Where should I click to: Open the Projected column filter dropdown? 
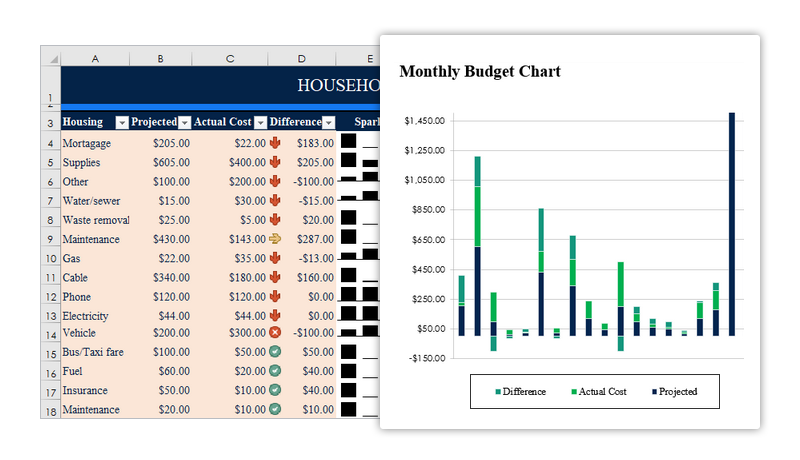185,122
